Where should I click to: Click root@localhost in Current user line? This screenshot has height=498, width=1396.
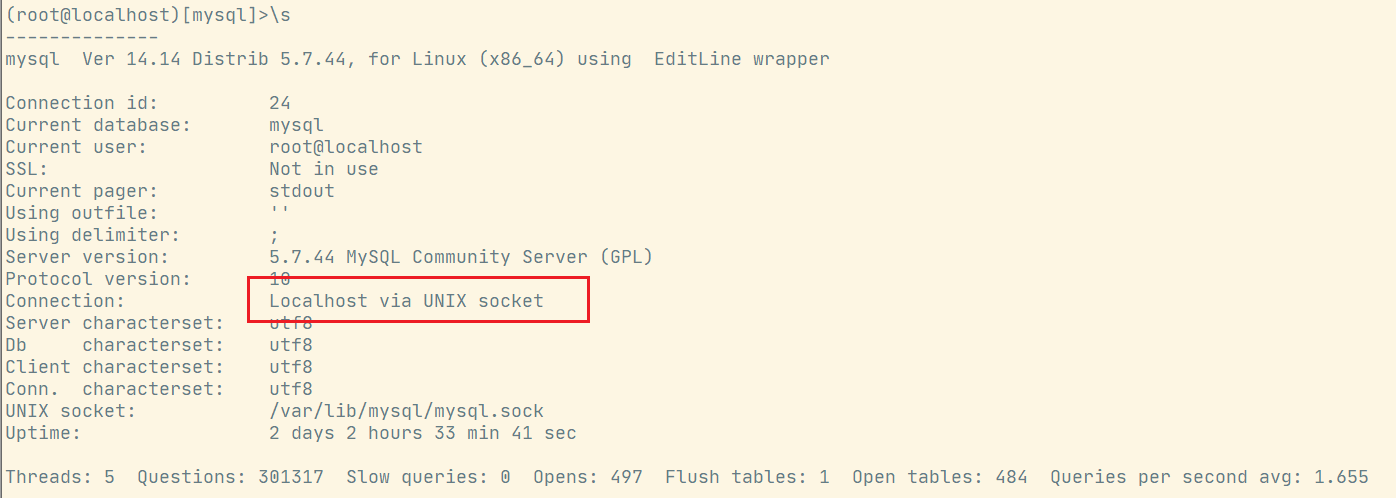346,147
